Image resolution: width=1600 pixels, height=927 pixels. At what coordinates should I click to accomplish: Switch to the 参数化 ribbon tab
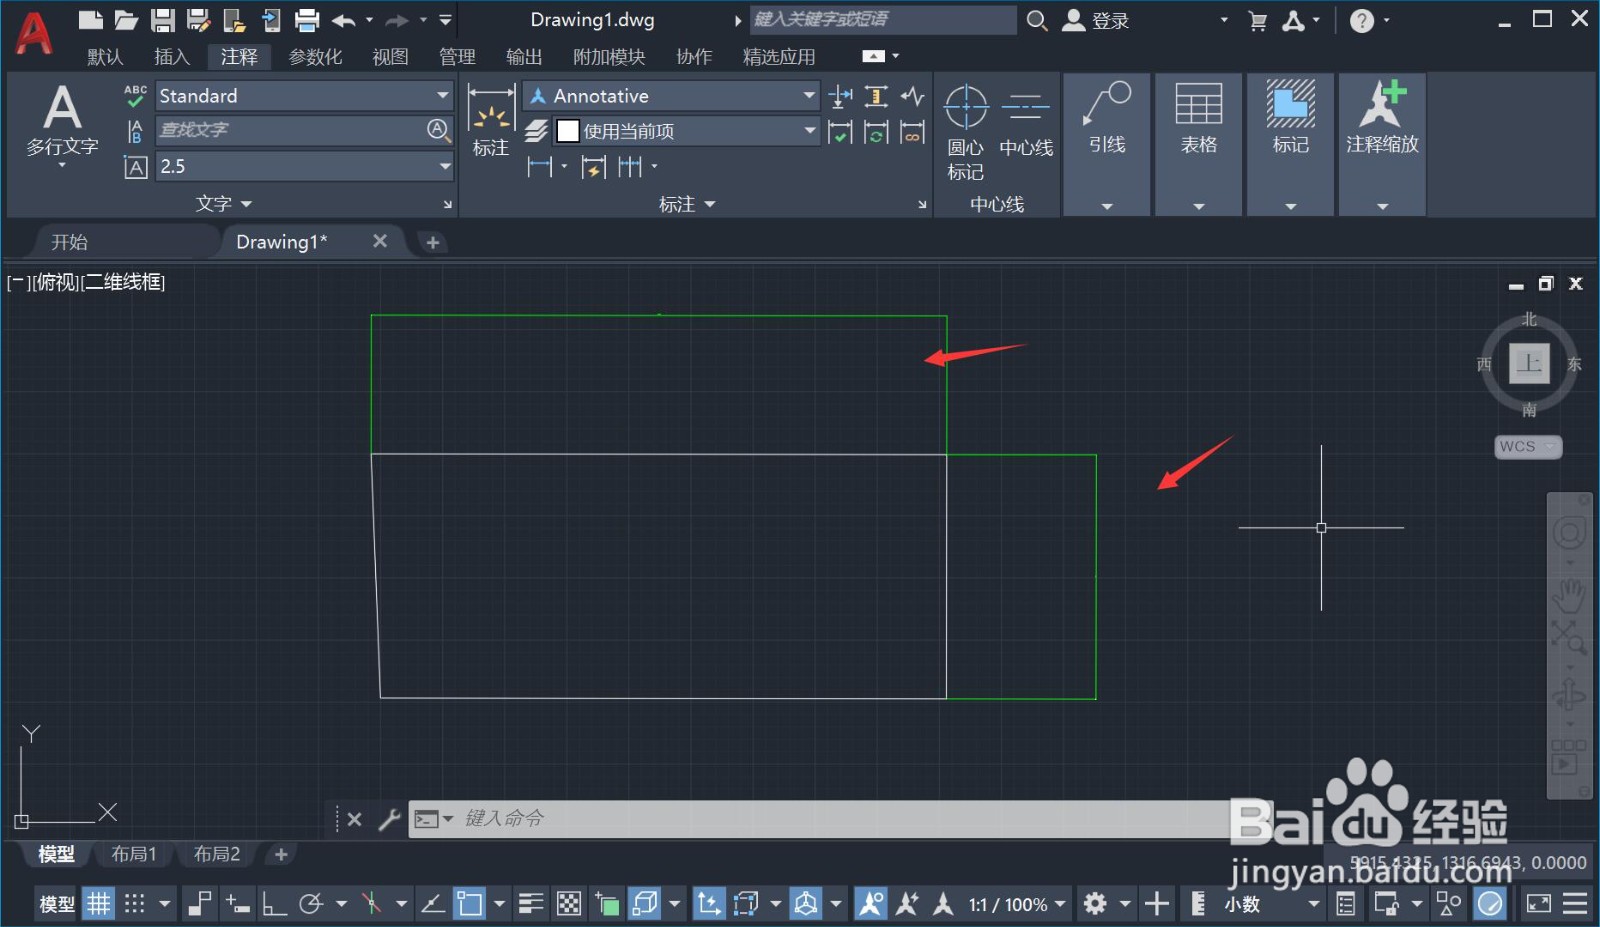click(315, 57)
